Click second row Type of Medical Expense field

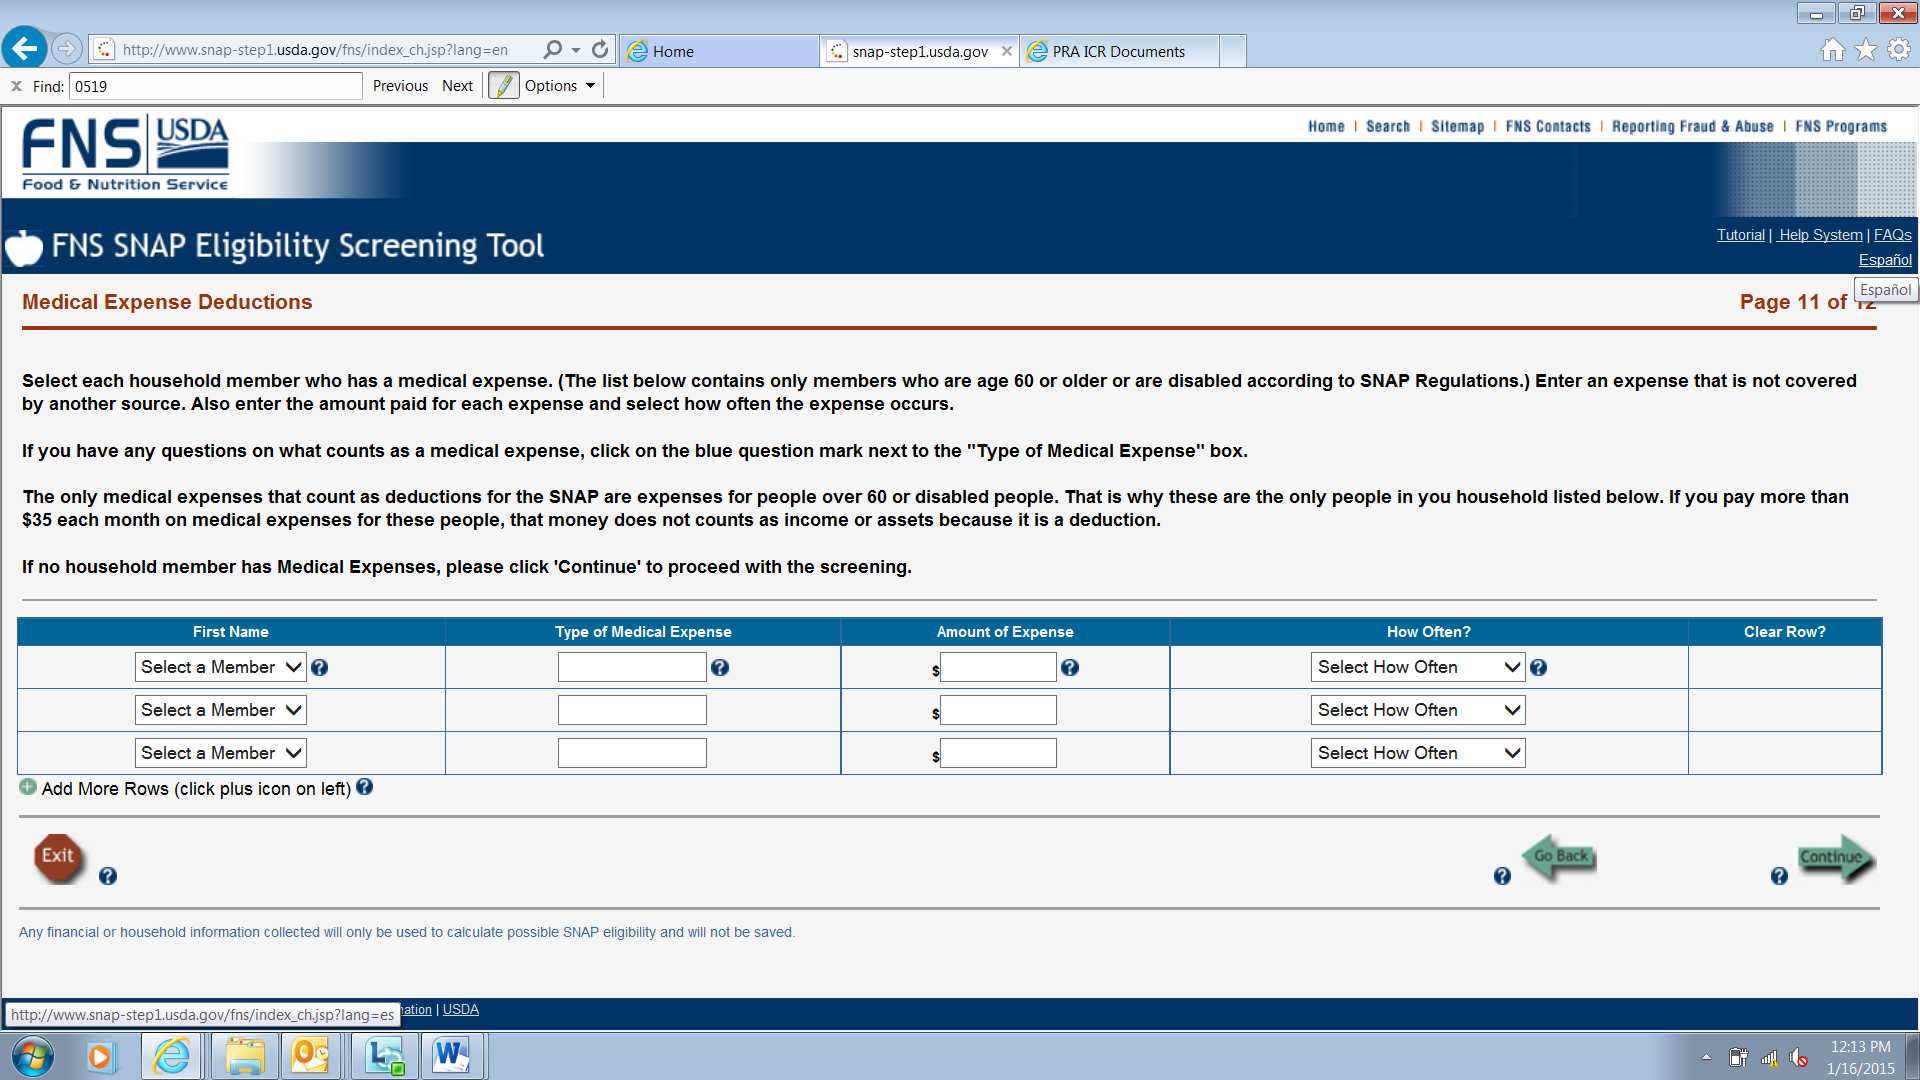click(632, 710)
